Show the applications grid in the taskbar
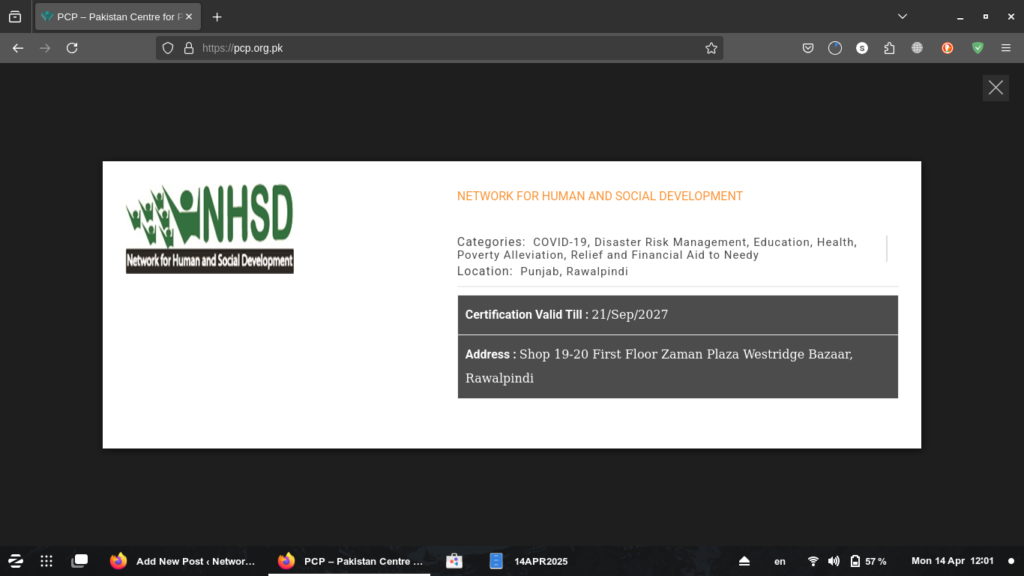The image size is (1024, 576). [46, 561]
